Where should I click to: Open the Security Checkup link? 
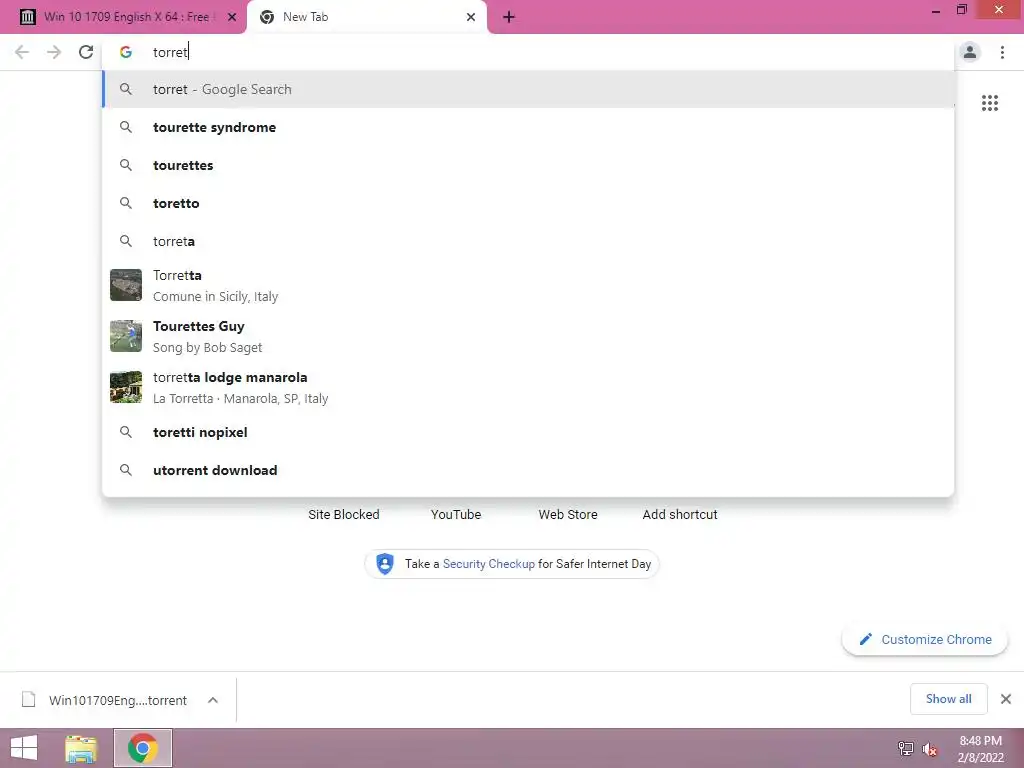[x=488, y=564]
